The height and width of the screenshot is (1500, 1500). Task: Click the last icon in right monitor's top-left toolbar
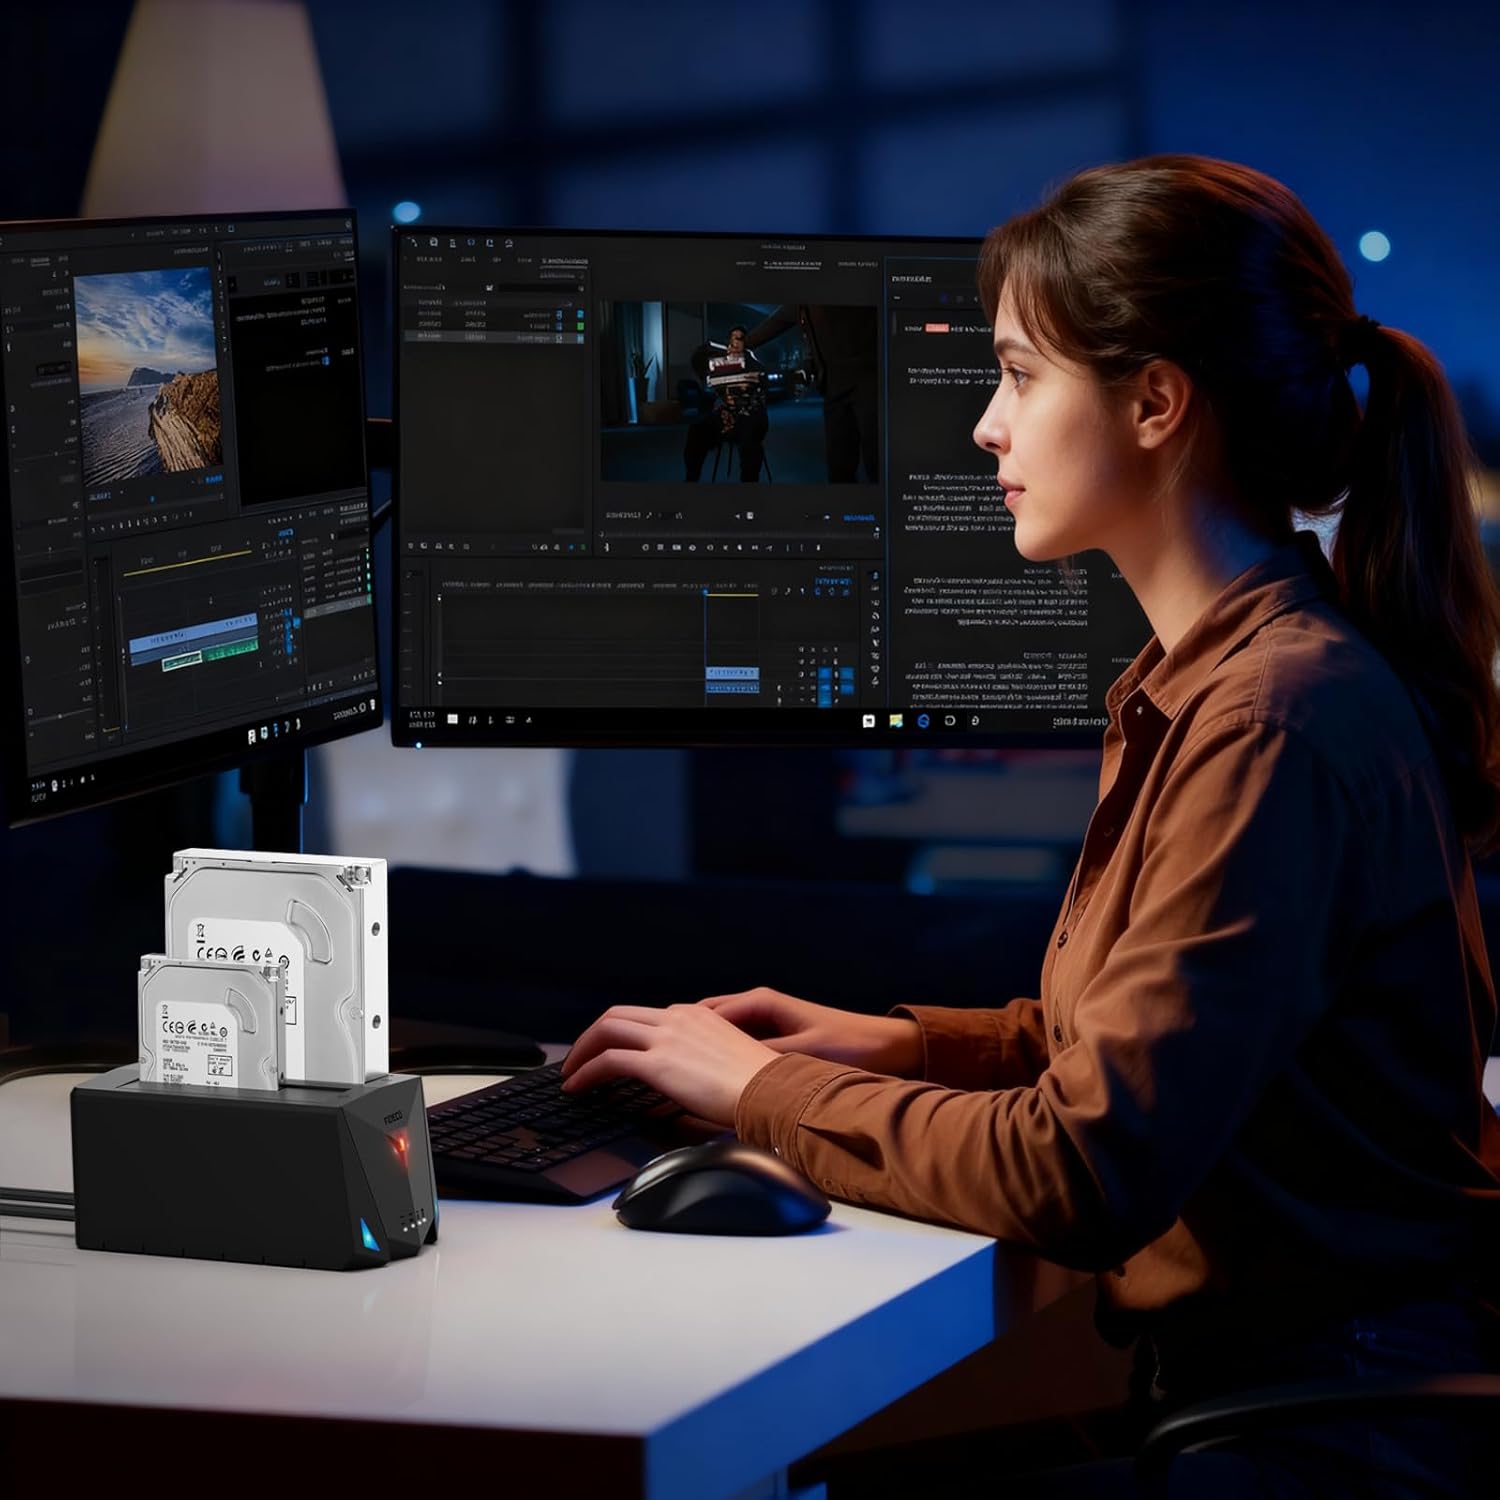pos(508,243)
